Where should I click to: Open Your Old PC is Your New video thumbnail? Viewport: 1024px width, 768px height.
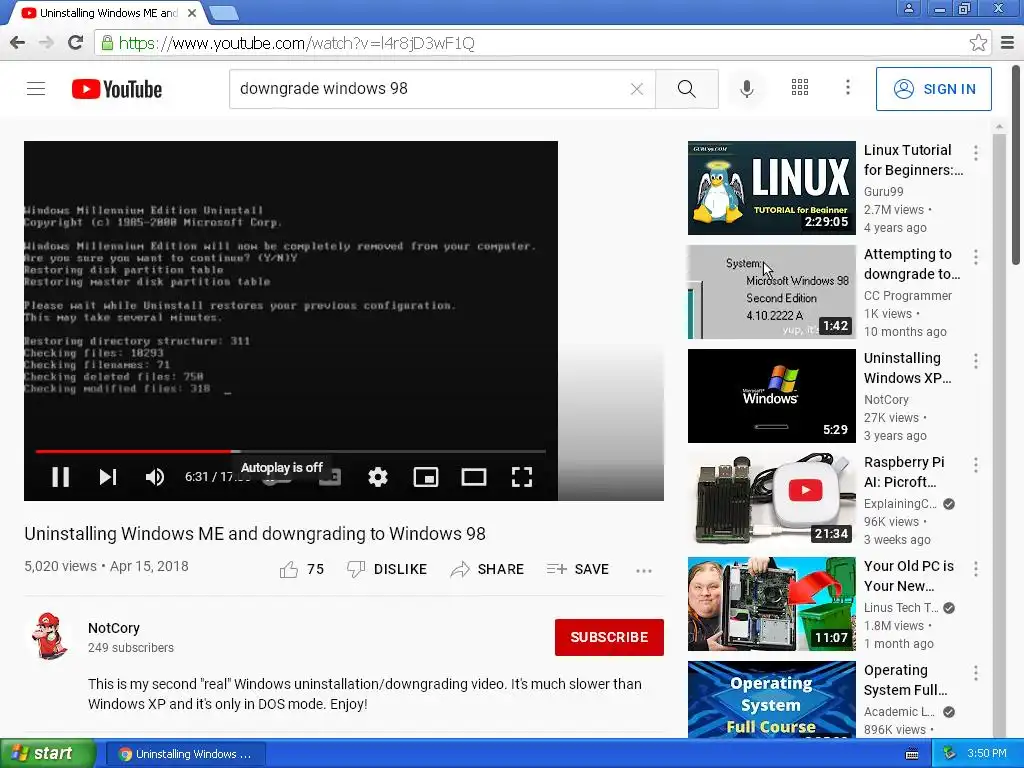coord(771,604)
